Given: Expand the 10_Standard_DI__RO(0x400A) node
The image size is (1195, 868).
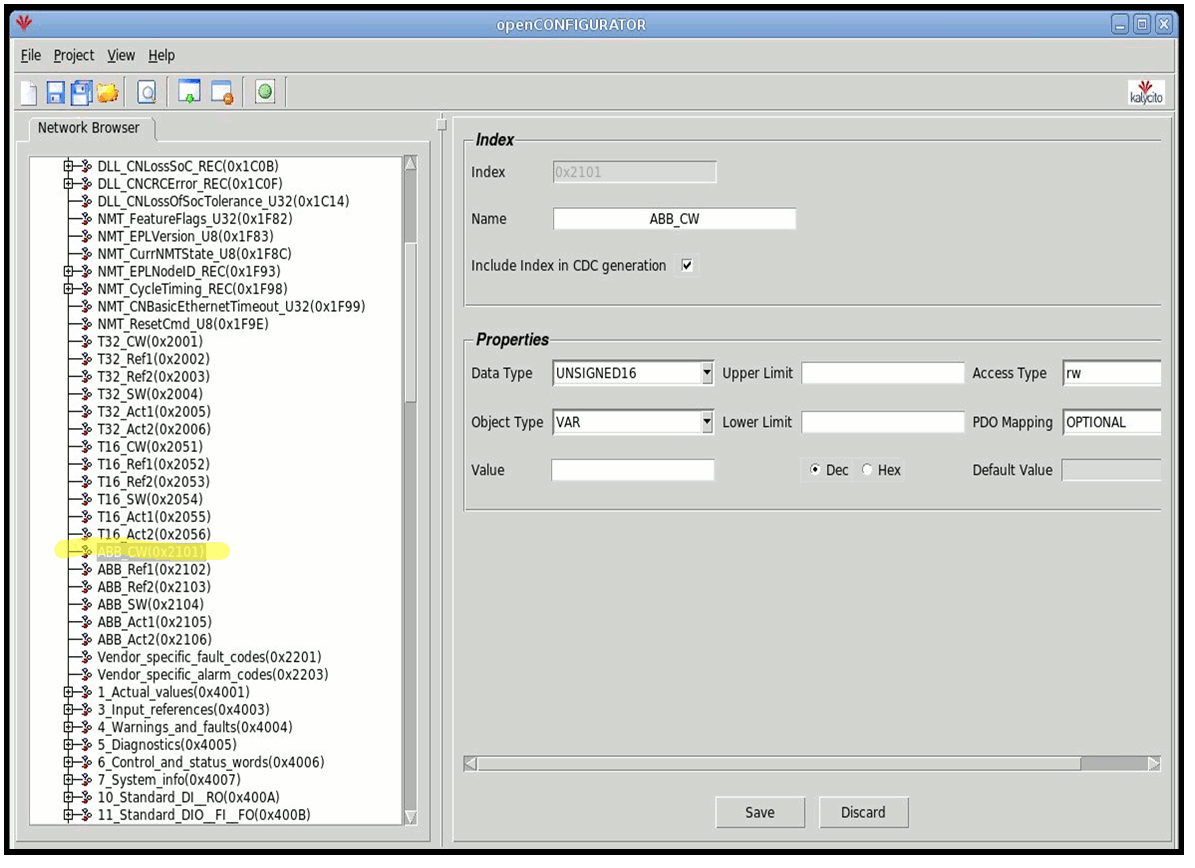Looking at the screenshot, I should tap(69, 796).
